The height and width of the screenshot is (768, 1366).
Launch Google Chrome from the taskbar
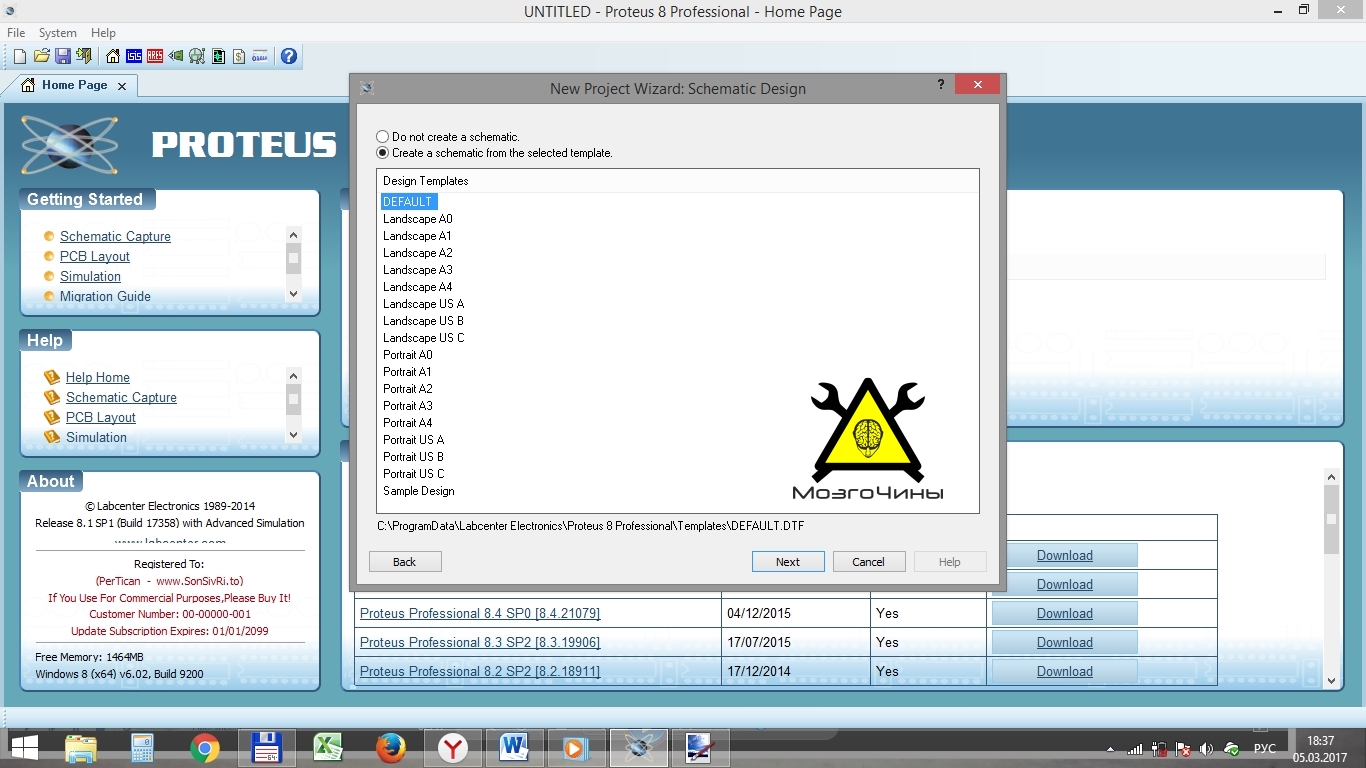click(204, 747)
